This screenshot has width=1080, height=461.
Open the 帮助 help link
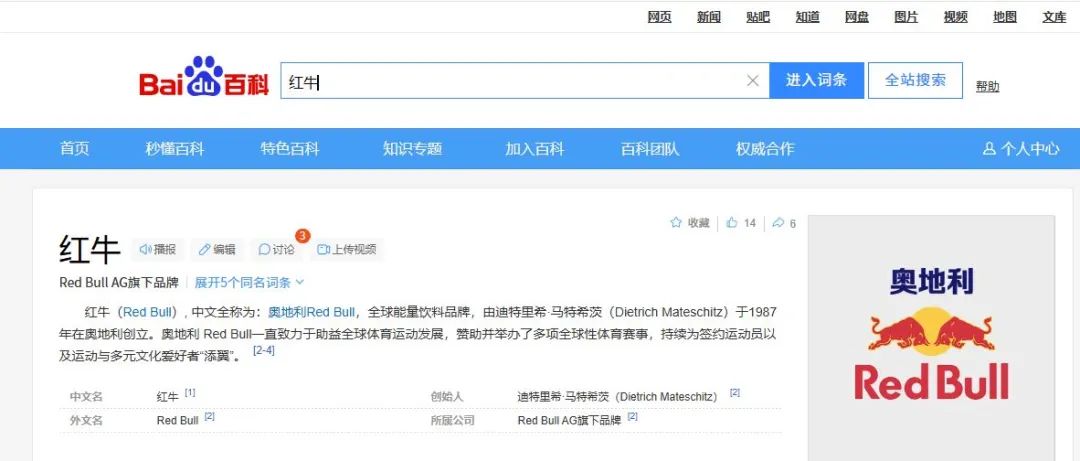click(x=987, y=86)
